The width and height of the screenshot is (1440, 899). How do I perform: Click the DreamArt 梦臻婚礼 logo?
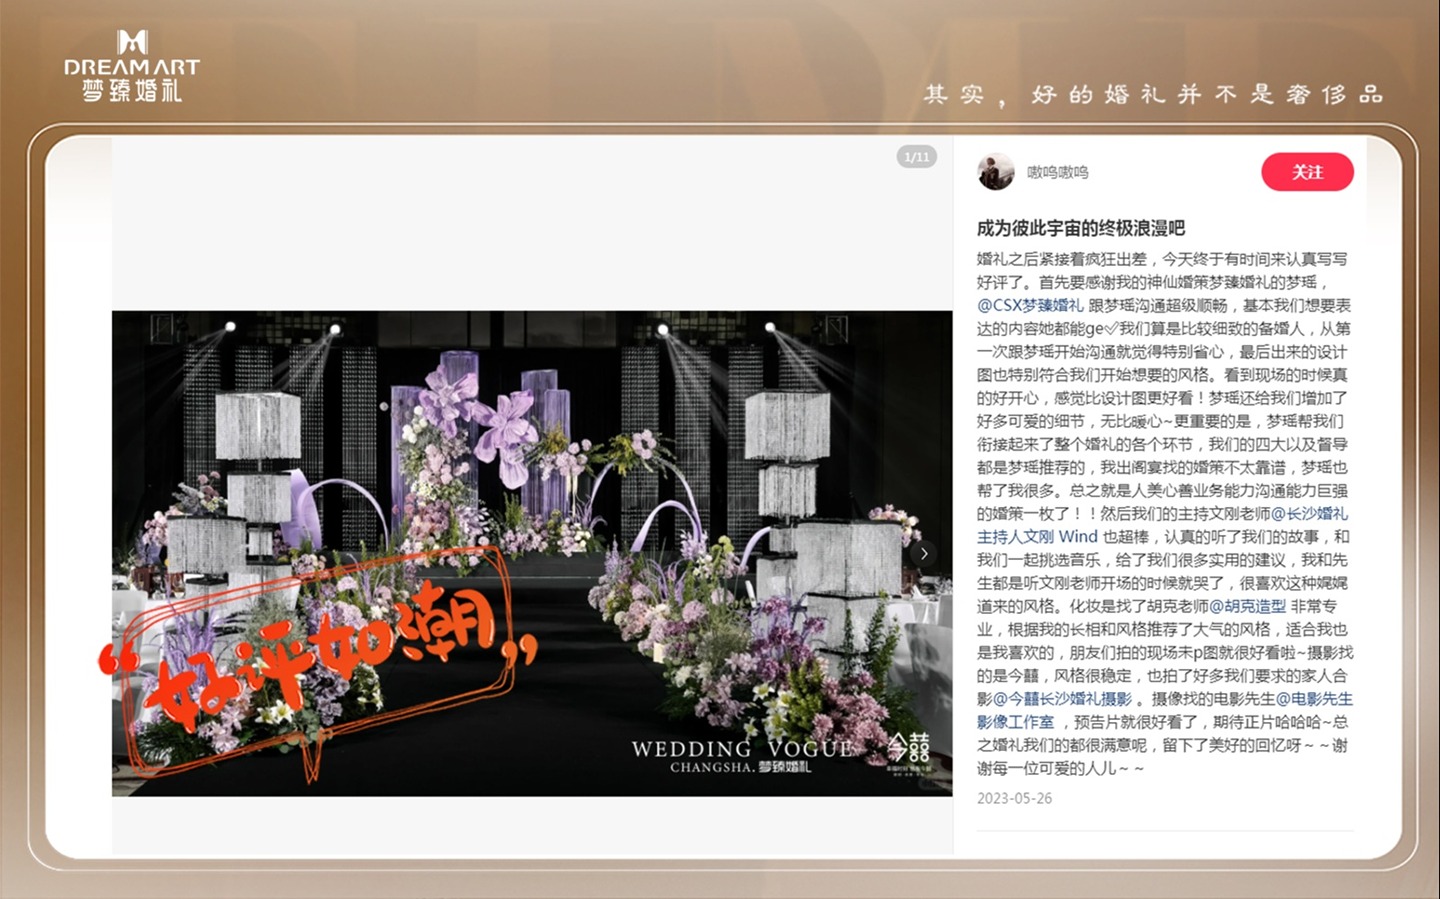pos(132,66)
